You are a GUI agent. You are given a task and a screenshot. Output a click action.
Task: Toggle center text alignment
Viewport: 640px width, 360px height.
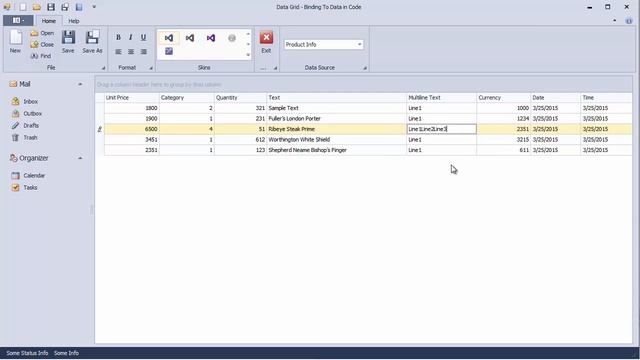point(131,52)
